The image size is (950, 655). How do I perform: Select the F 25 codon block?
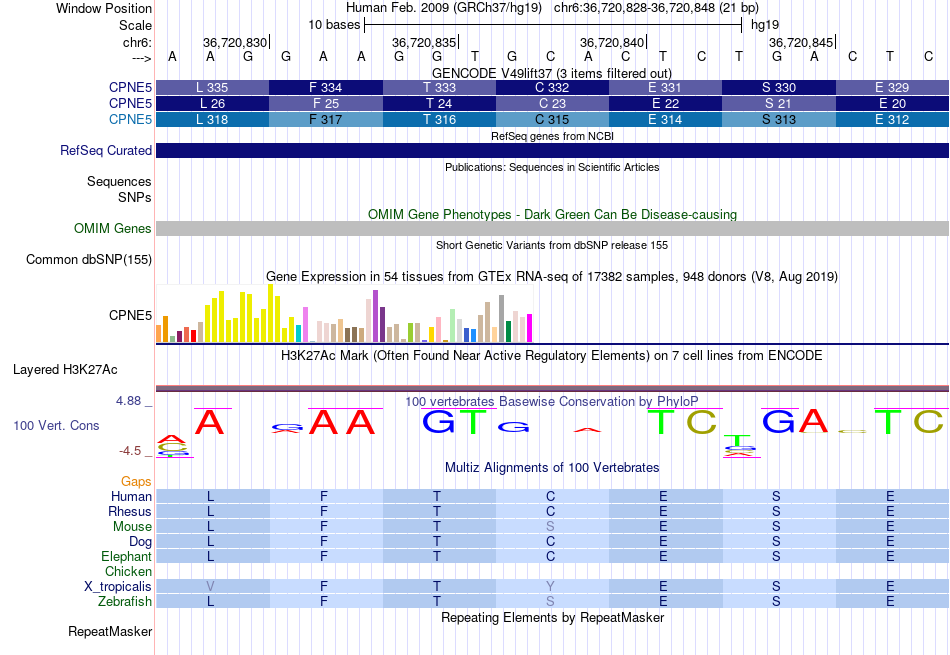click(x=326, y=104)
